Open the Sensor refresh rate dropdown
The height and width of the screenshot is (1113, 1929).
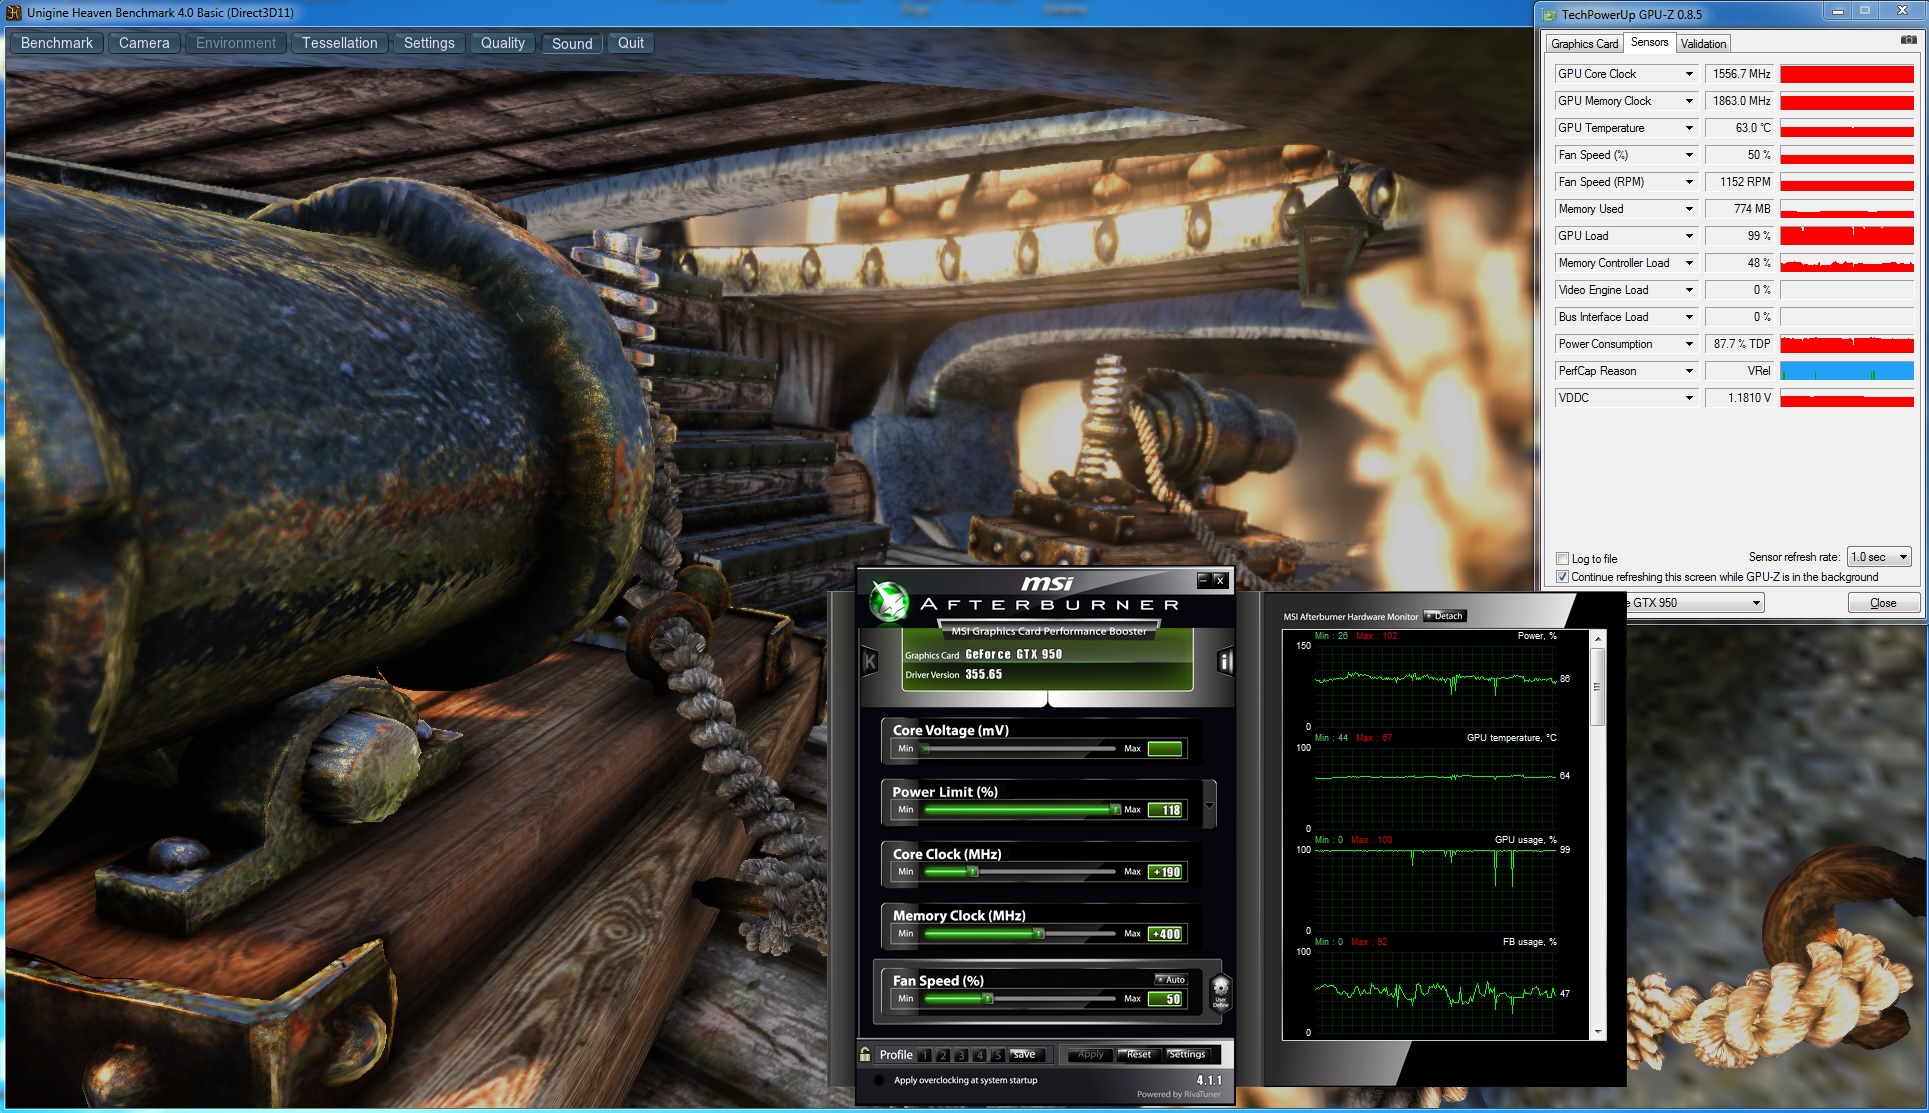[x=1879, y=557]
